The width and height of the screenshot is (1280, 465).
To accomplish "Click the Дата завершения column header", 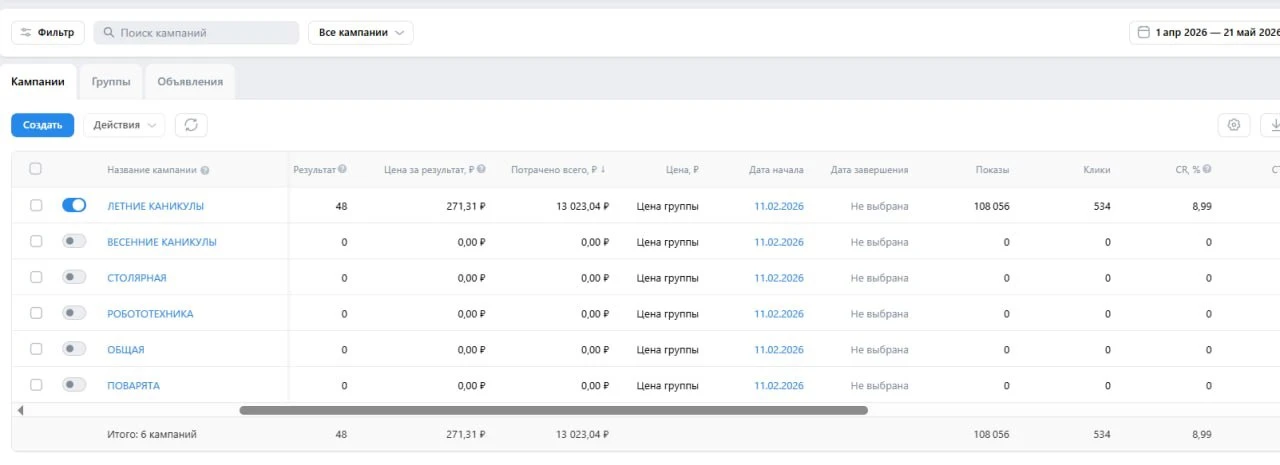I will click(870, 170).
